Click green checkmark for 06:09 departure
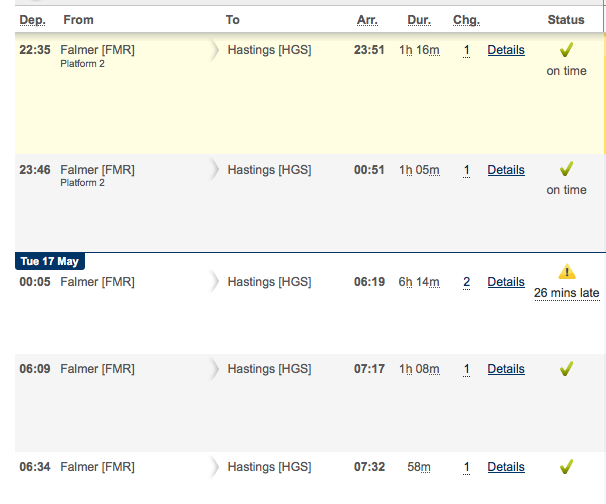The width and height of the screenshot is (606, 504). tap(567, 369)
